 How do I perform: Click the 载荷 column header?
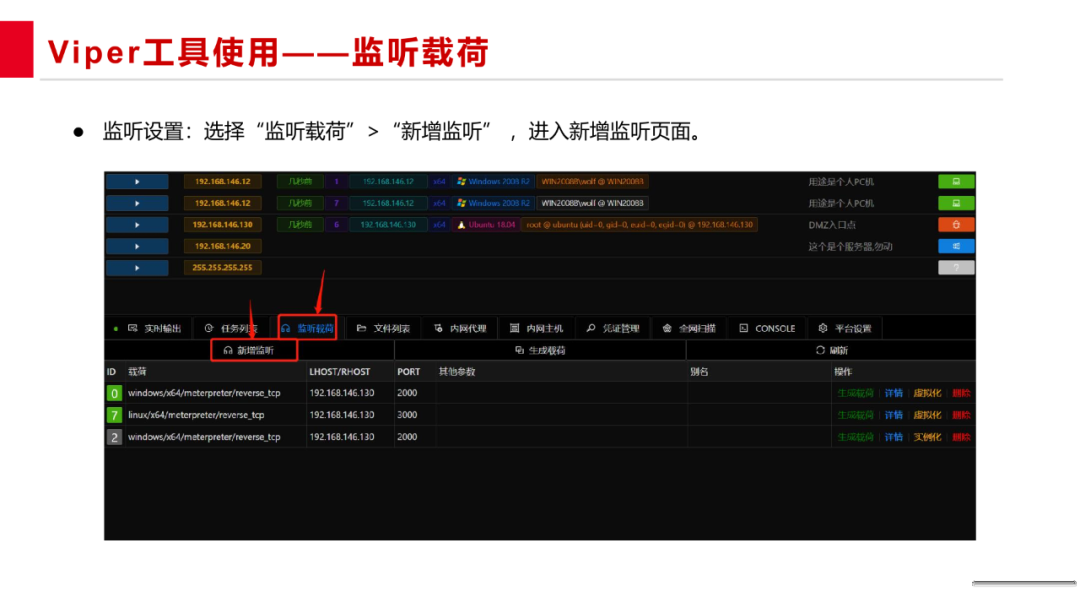[137, 372]
